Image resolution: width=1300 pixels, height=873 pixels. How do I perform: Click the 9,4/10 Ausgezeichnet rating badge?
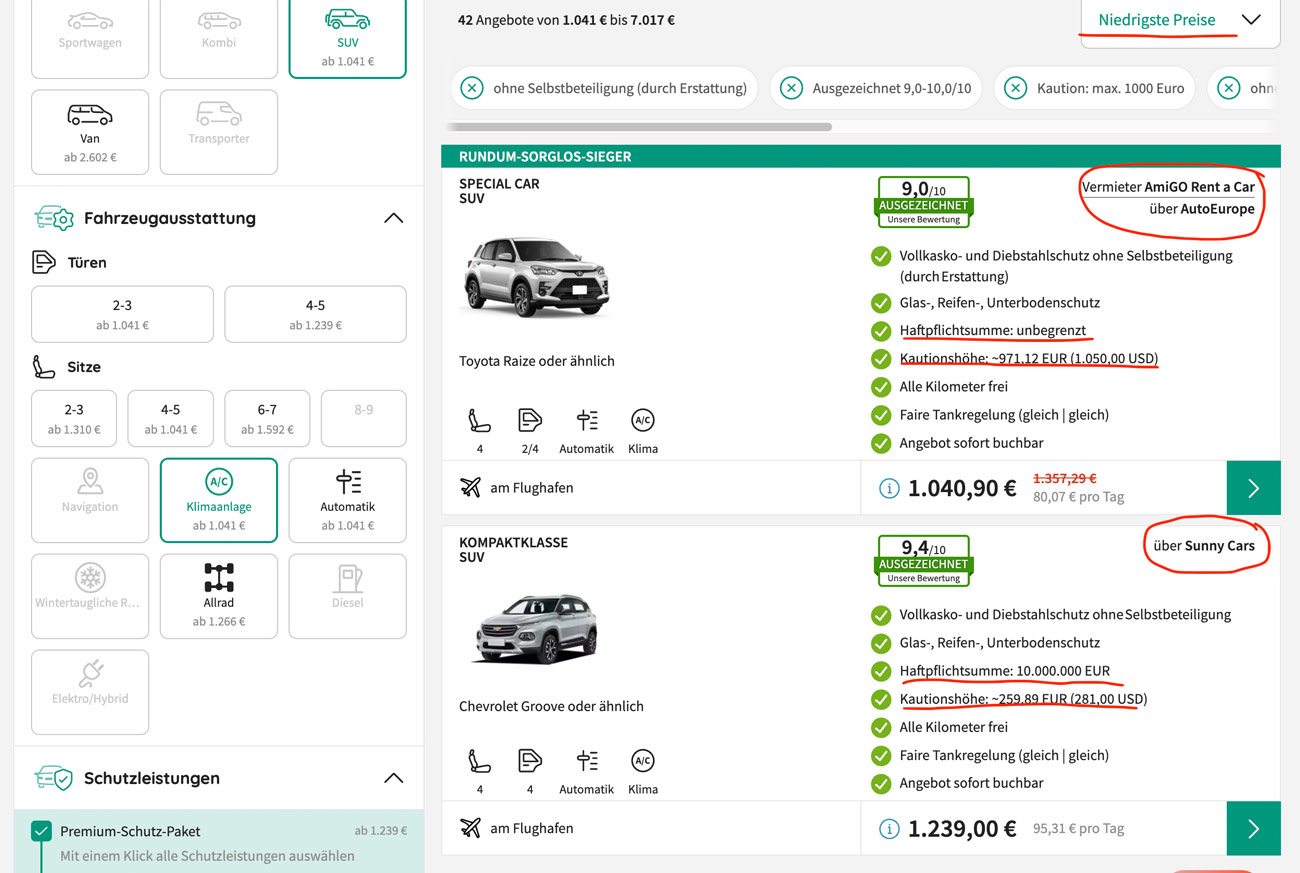coord(923,561)
